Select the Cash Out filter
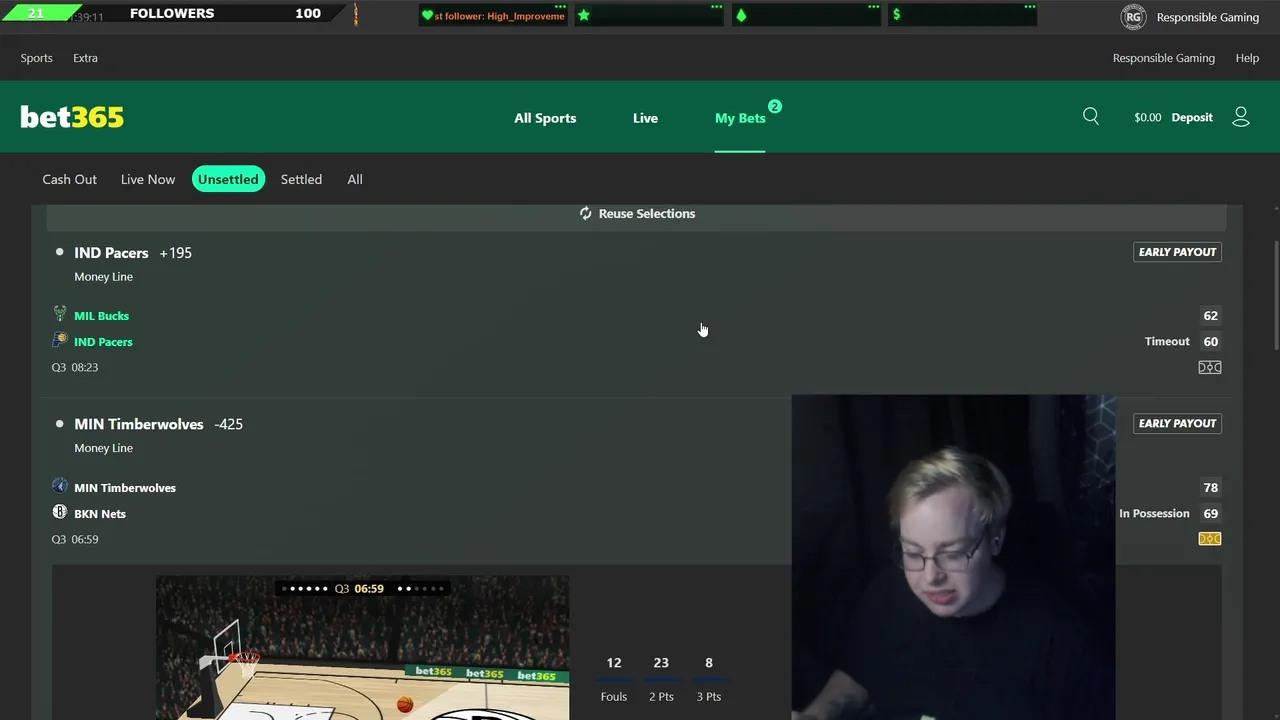 (x=70, y=179)
